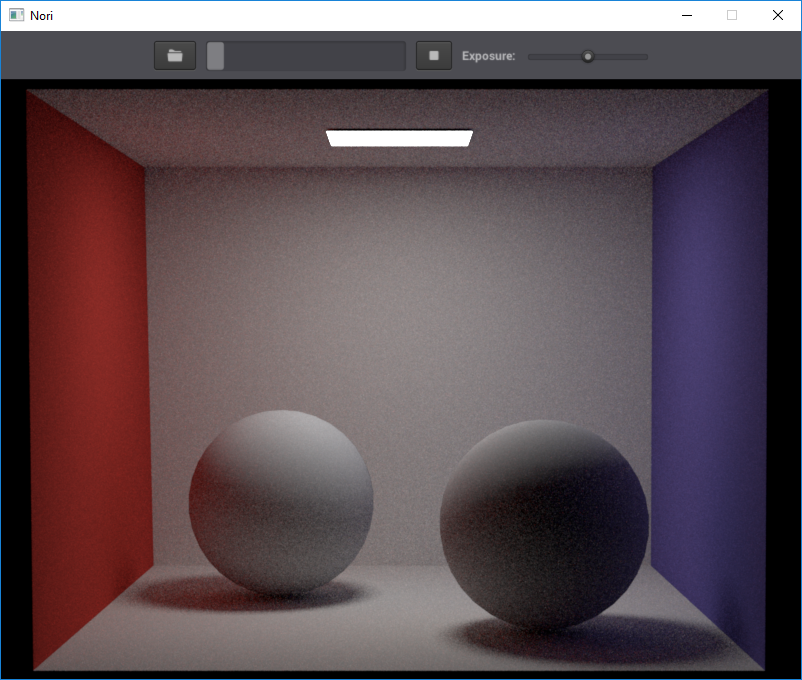Viewport: 802px width, 680px height.
Task: Close the Nori window
Action: (x=777, y=15)
